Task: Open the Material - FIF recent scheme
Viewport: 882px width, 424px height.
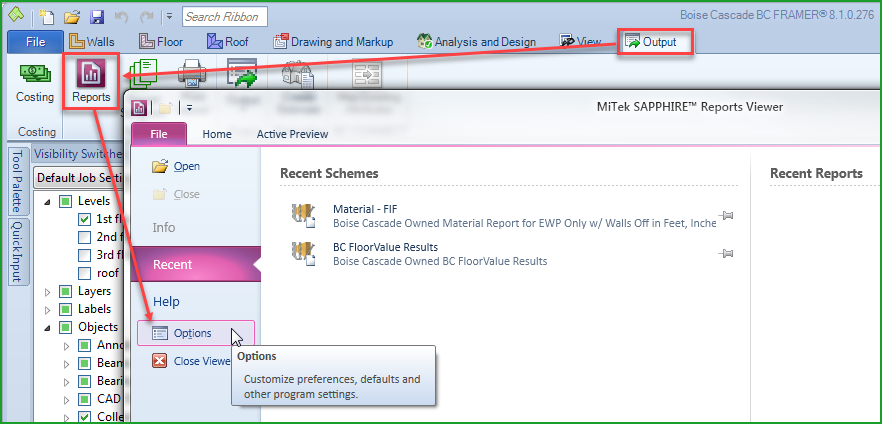Action: [503, 216]
